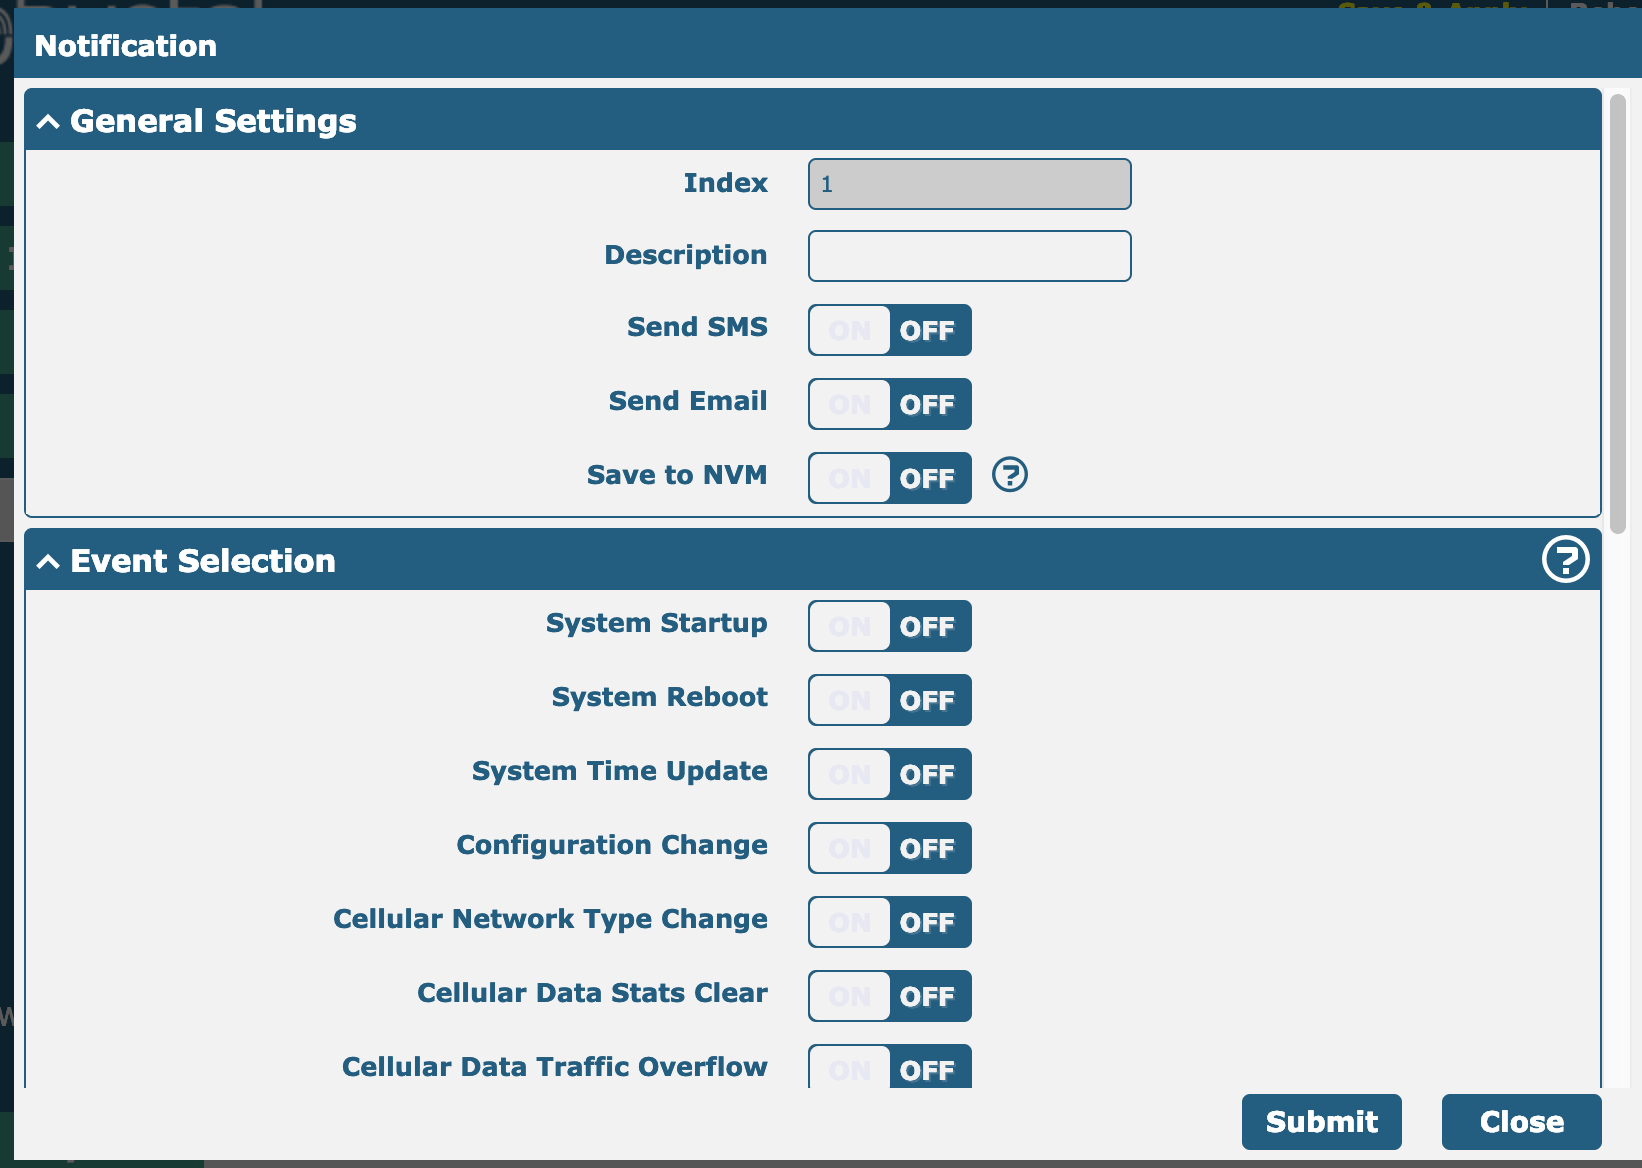
Task: Click the Send SMS label
Action: click(697, 327)
